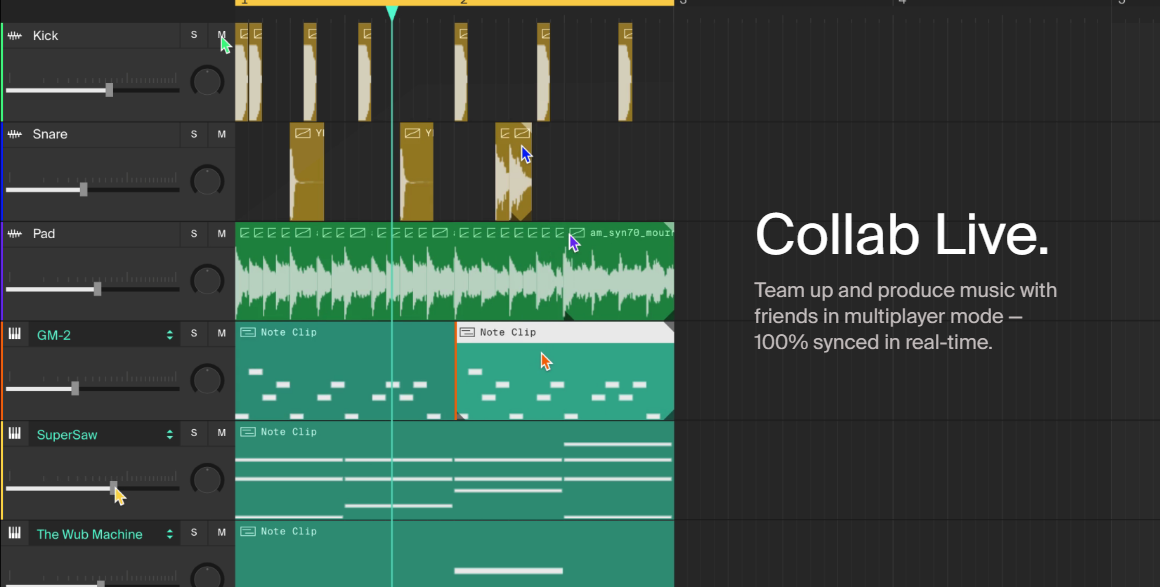Select the last Kick sample clip on the right
1160x587 pixels.
pos(625,72)
